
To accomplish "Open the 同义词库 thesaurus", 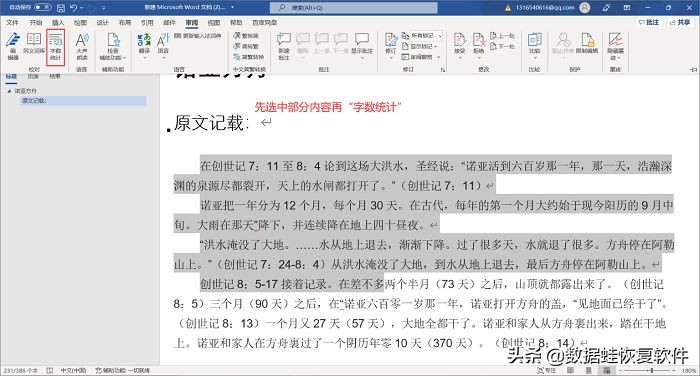I will point(34,44).
